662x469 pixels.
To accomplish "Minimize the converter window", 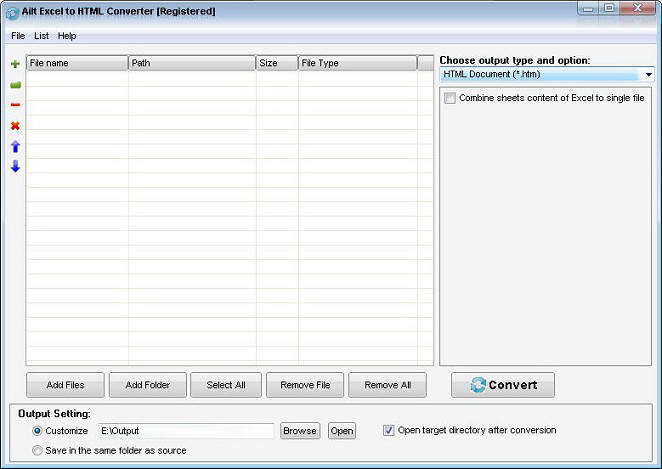I will 589,8.
